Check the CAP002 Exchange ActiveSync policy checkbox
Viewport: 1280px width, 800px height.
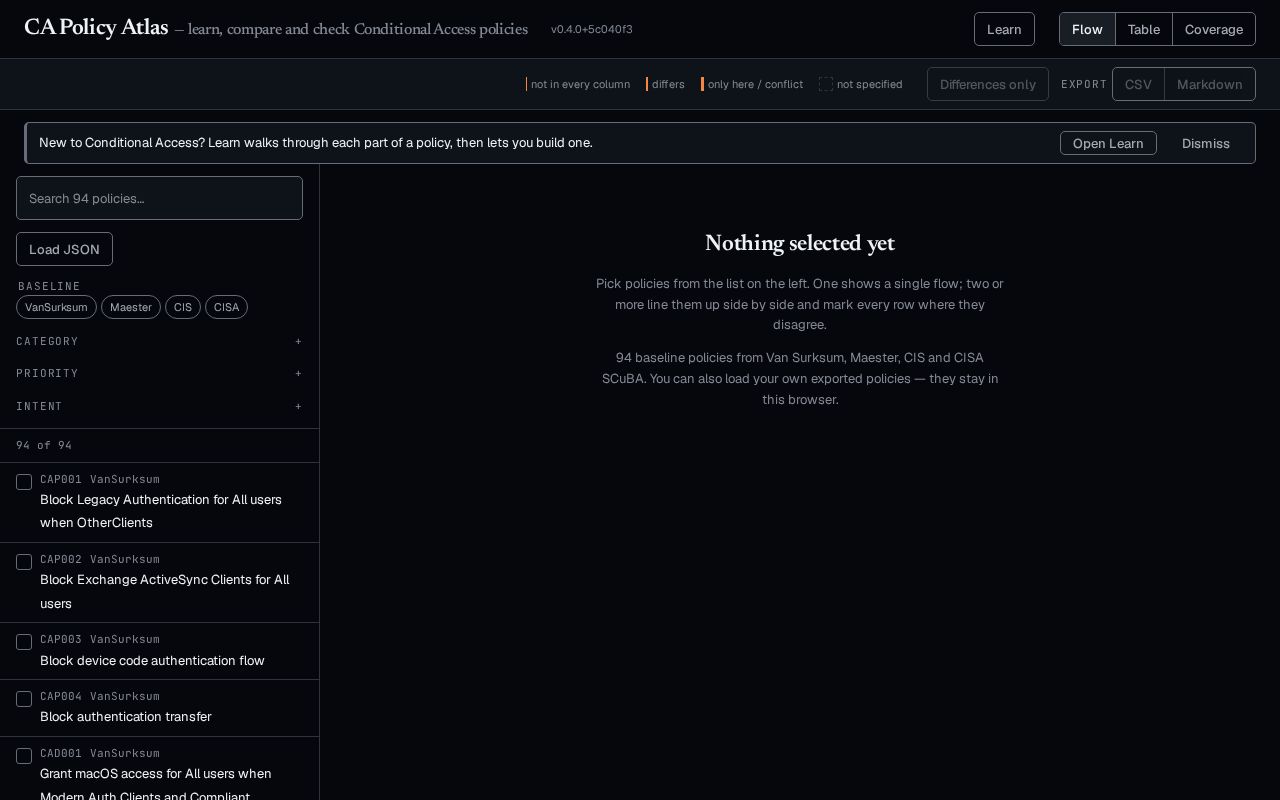pos(24,562)
